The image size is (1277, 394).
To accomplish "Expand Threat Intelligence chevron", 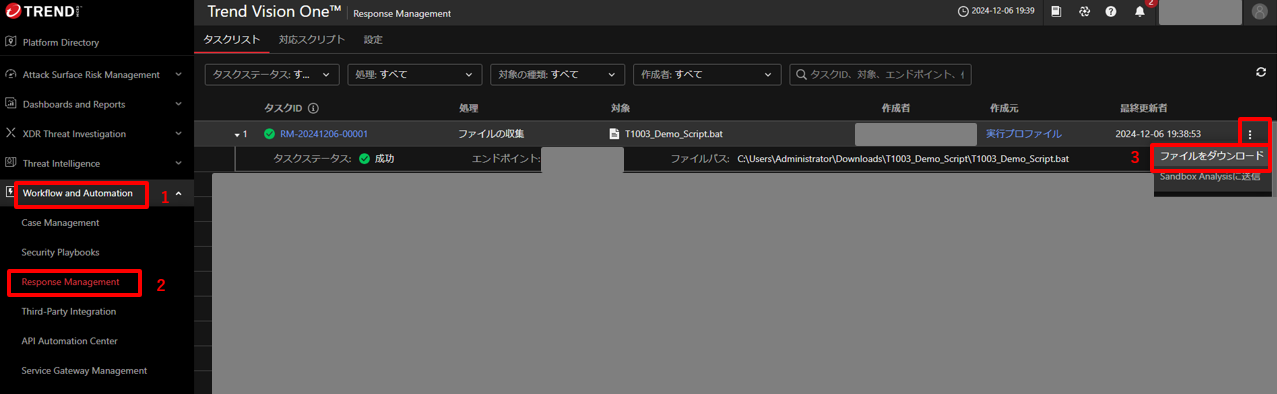I will pyautogui.click(x=178, y=163).
